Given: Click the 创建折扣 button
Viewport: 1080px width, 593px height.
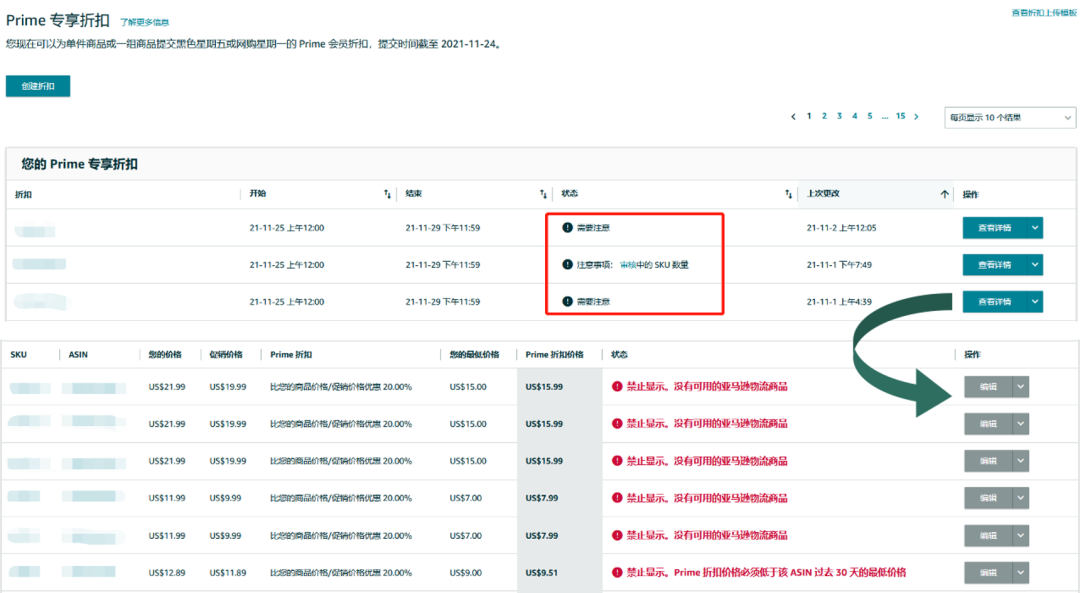Looking at the screenshot, I should [x=38, y=87].
